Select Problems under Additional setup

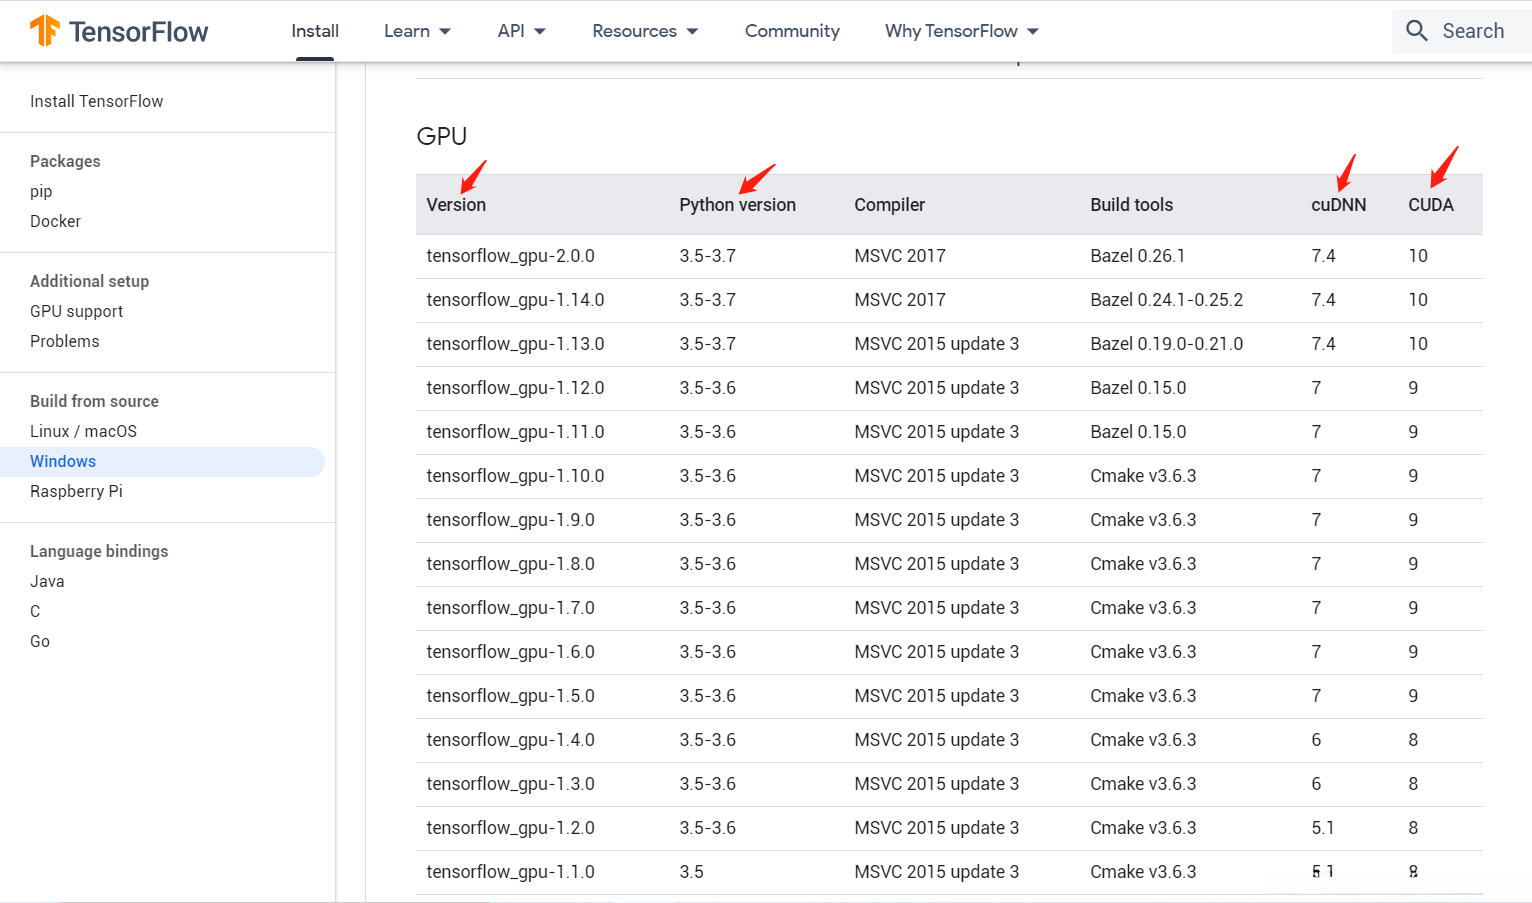(x=64, y=341)
